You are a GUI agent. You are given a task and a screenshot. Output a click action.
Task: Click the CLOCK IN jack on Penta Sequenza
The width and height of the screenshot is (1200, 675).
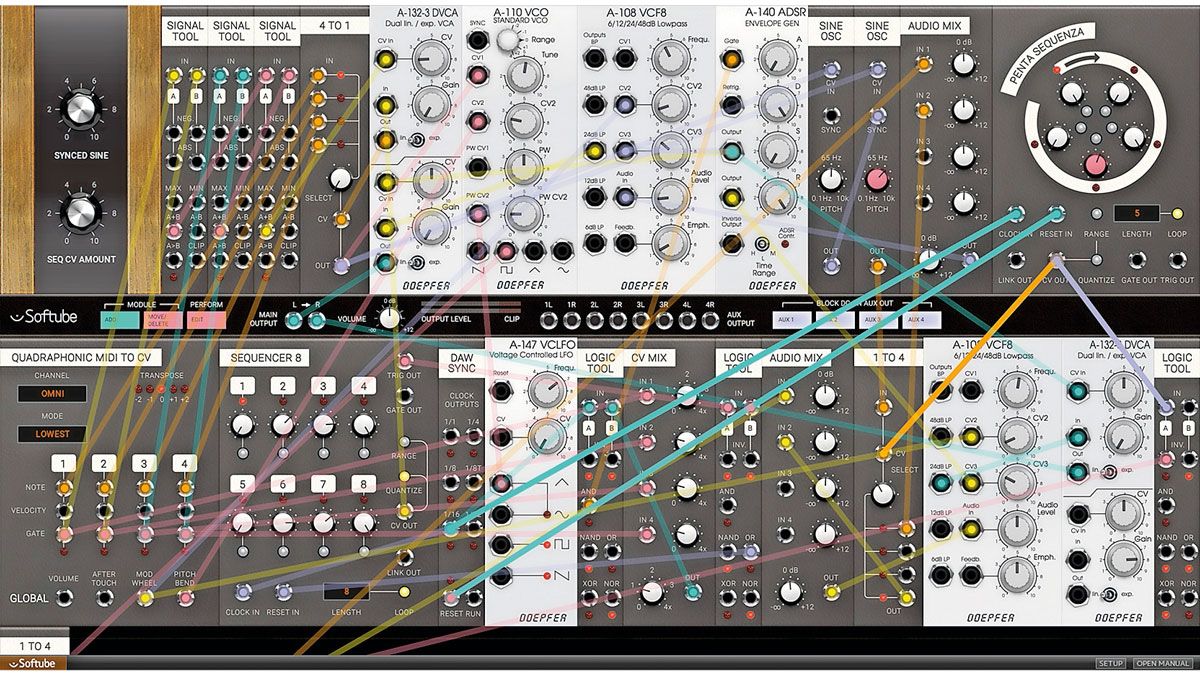click(x=1017, y=214)
